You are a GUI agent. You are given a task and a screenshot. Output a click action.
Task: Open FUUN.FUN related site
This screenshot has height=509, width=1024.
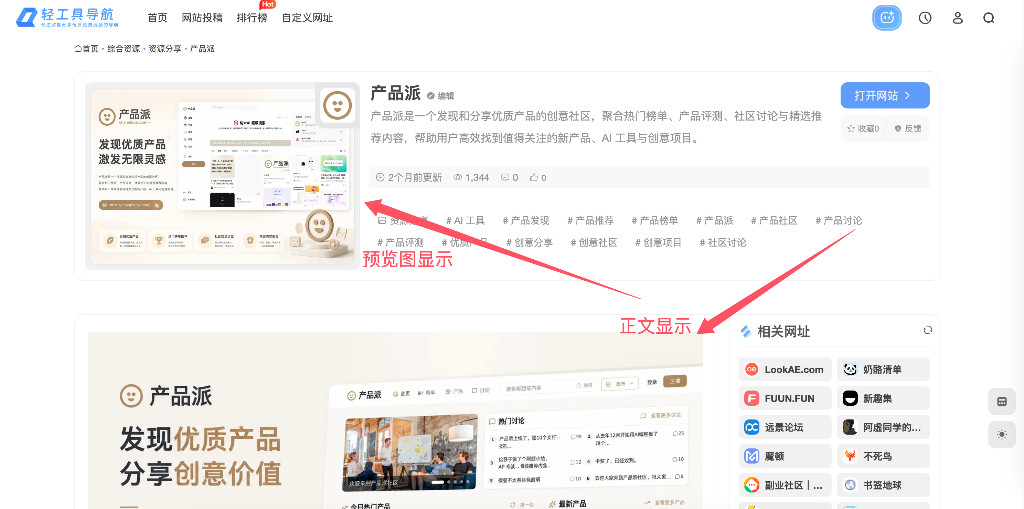[785, 398]
